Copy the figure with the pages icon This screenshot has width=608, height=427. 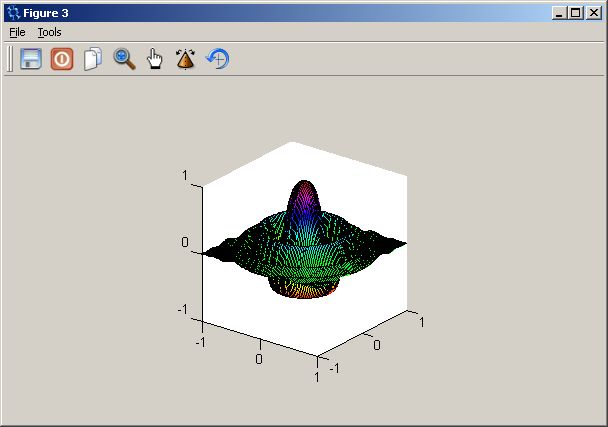pos(93,59)
